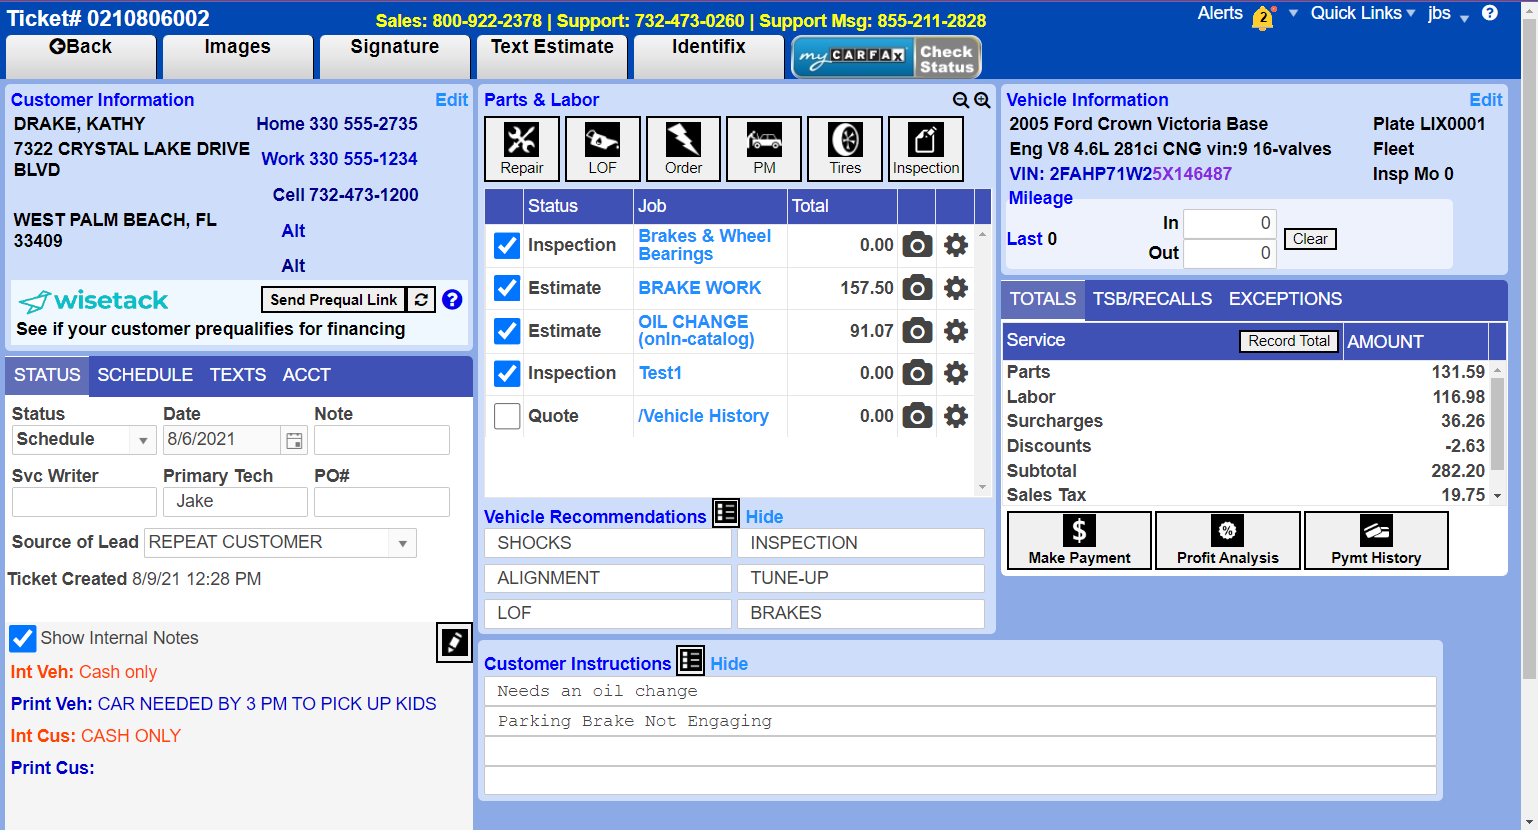Open the Profit Analysis icon

click(1227, 540)
